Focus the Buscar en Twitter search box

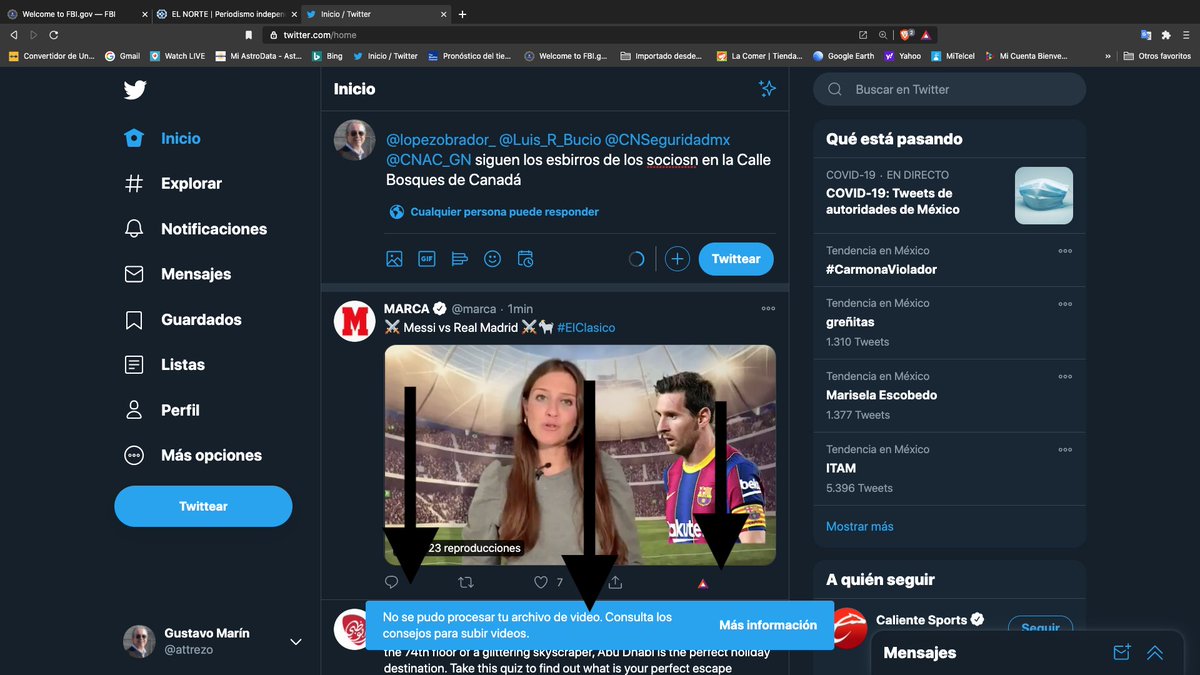pyautogui.click(x=949, y=89)
